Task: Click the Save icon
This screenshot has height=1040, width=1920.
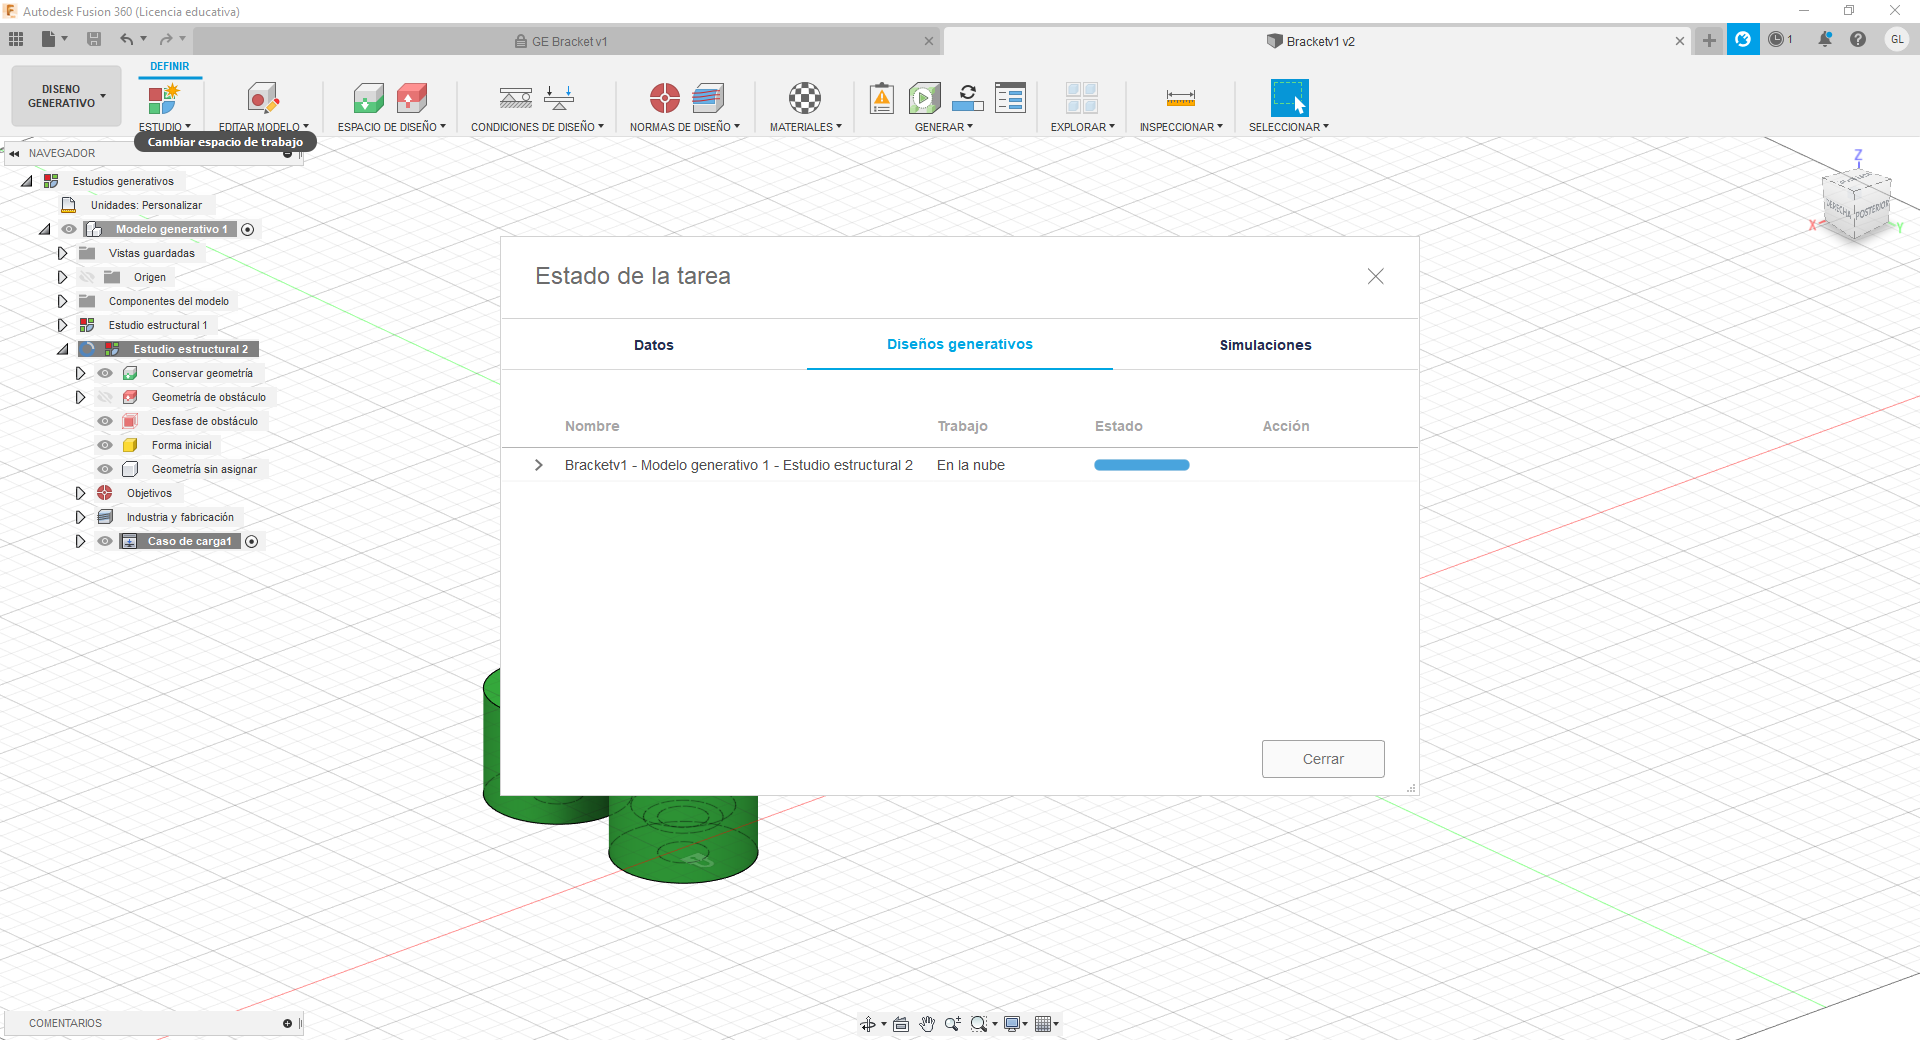Action: point(94,39)
